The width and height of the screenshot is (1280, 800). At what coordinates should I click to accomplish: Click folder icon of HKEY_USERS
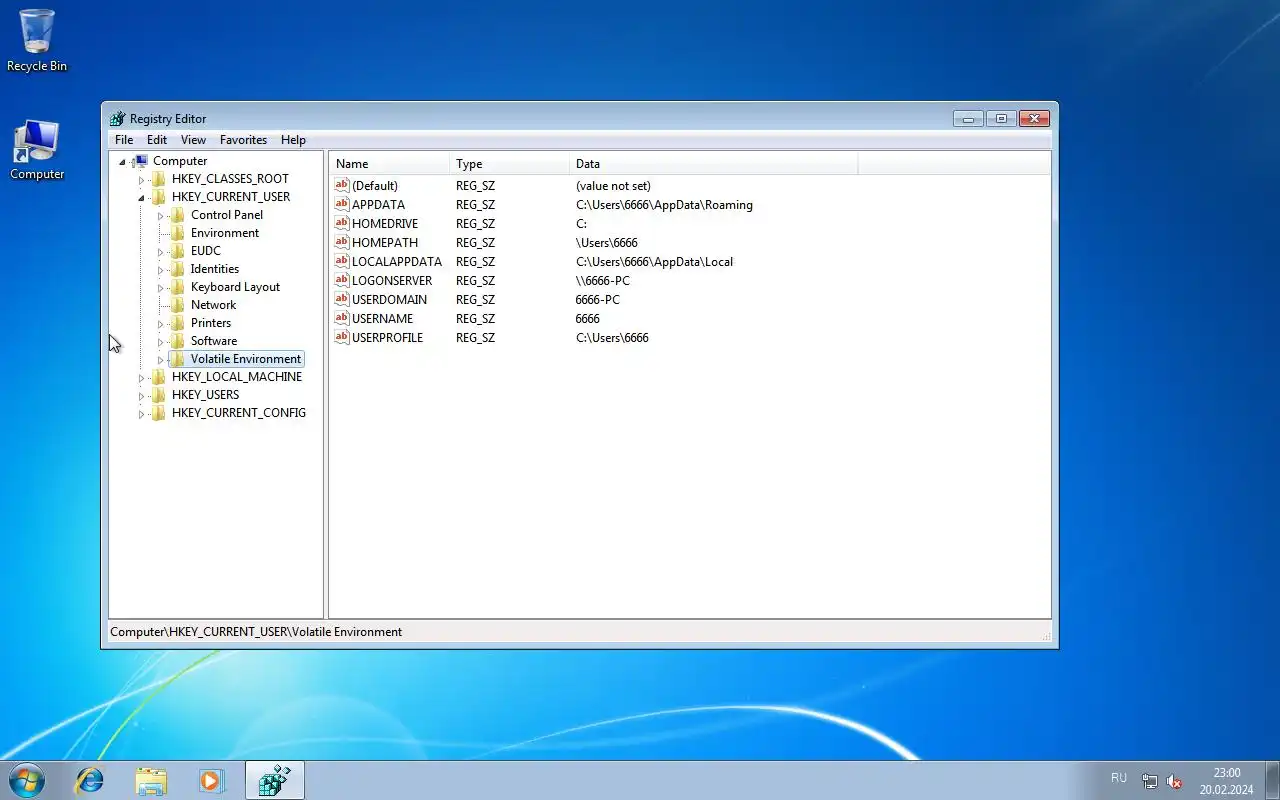tap(158, 395)
